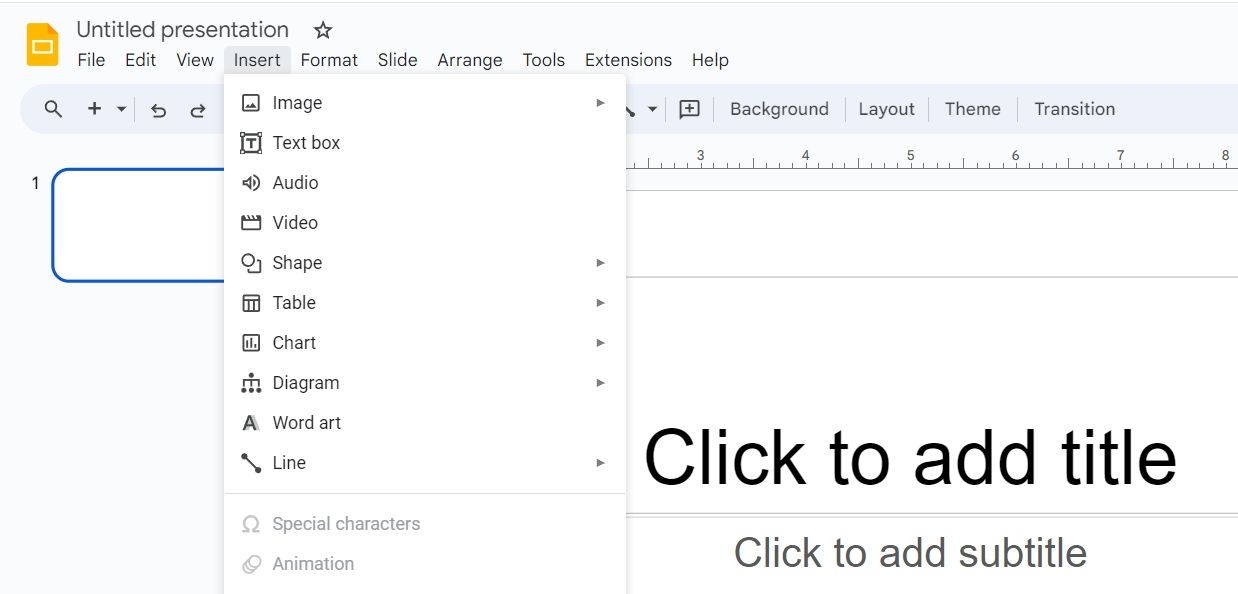Select the zoom tool in the toolbar

[52, 109]
